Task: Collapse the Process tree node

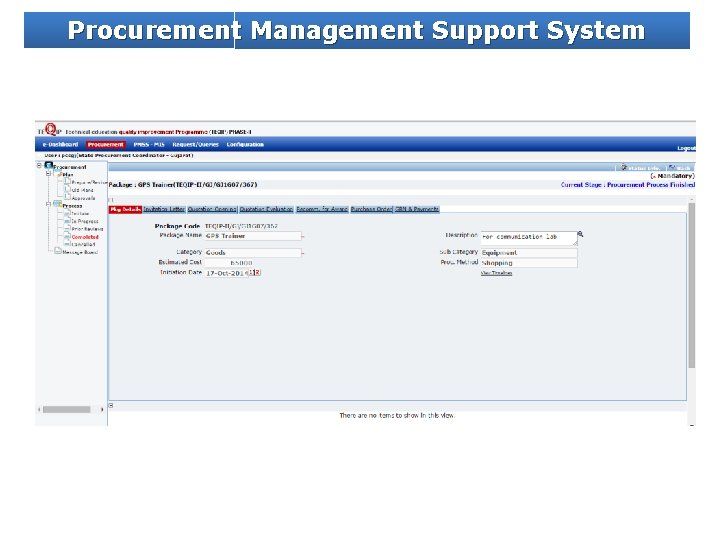Action: click(x=48, y=204)
